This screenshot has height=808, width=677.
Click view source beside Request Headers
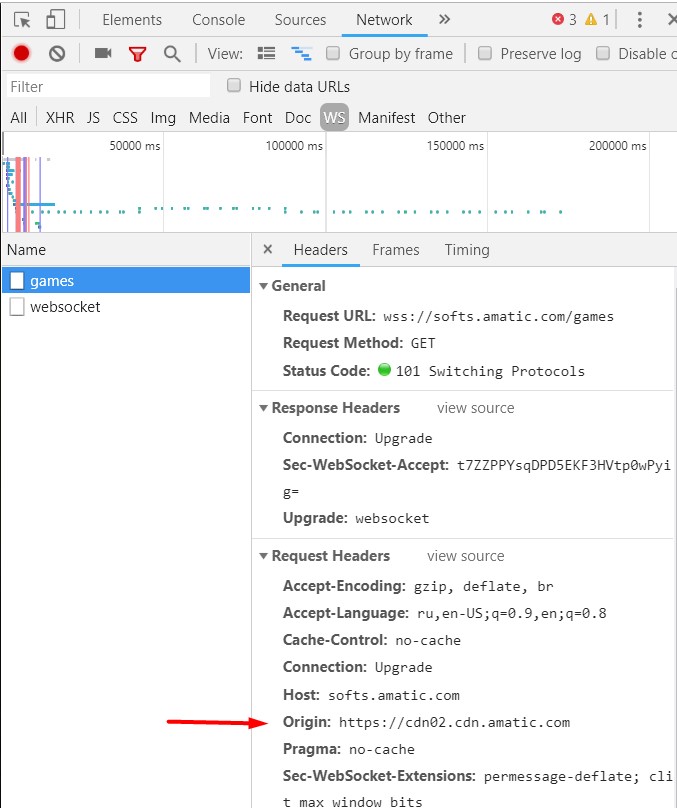(x=465, y=556)
